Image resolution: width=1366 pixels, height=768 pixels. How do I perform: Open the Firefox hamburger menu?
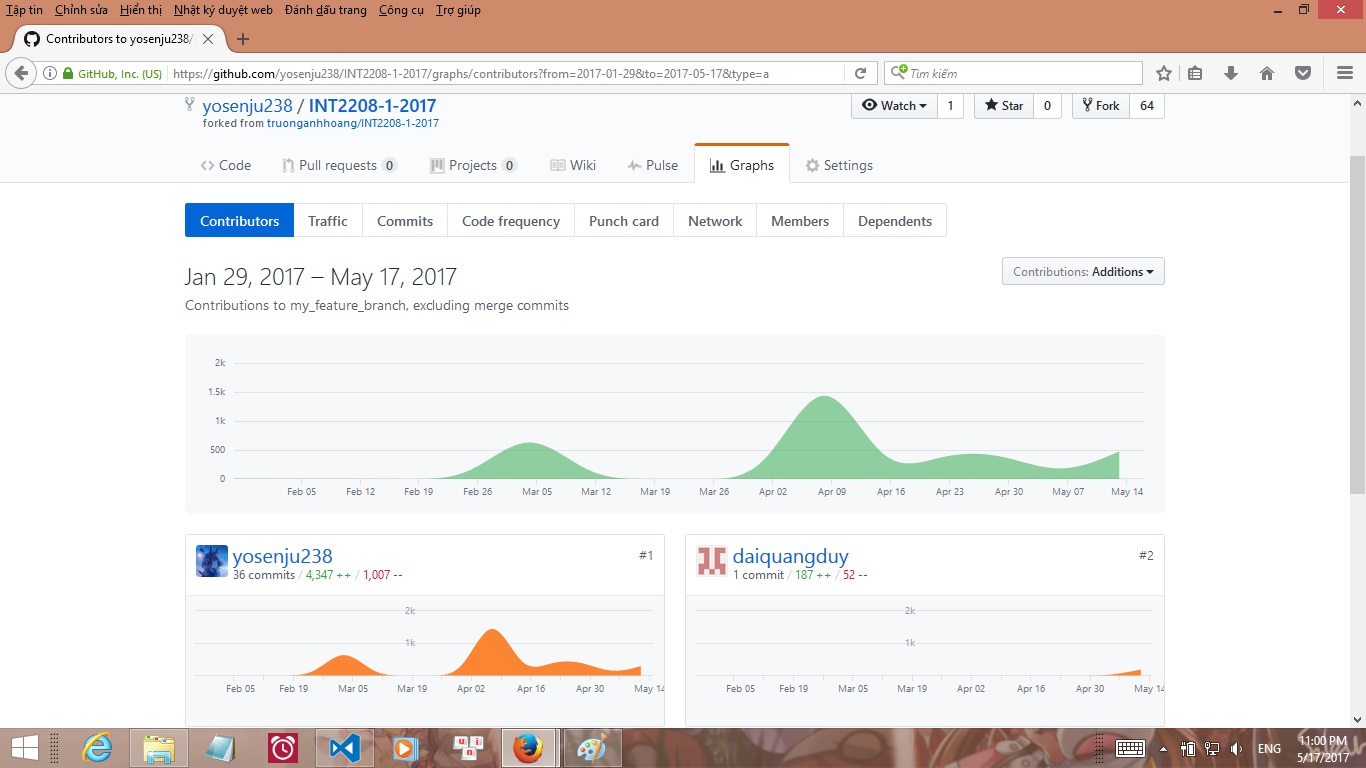coord(1345,73)
